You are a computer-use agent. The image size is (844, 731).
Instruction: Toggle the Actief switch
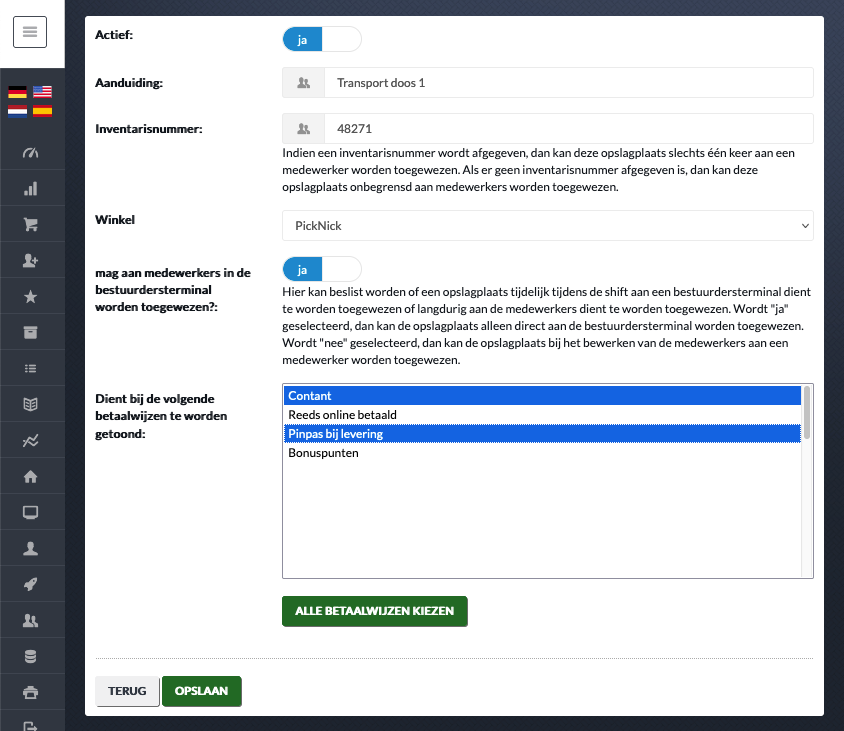click(322, 39)
